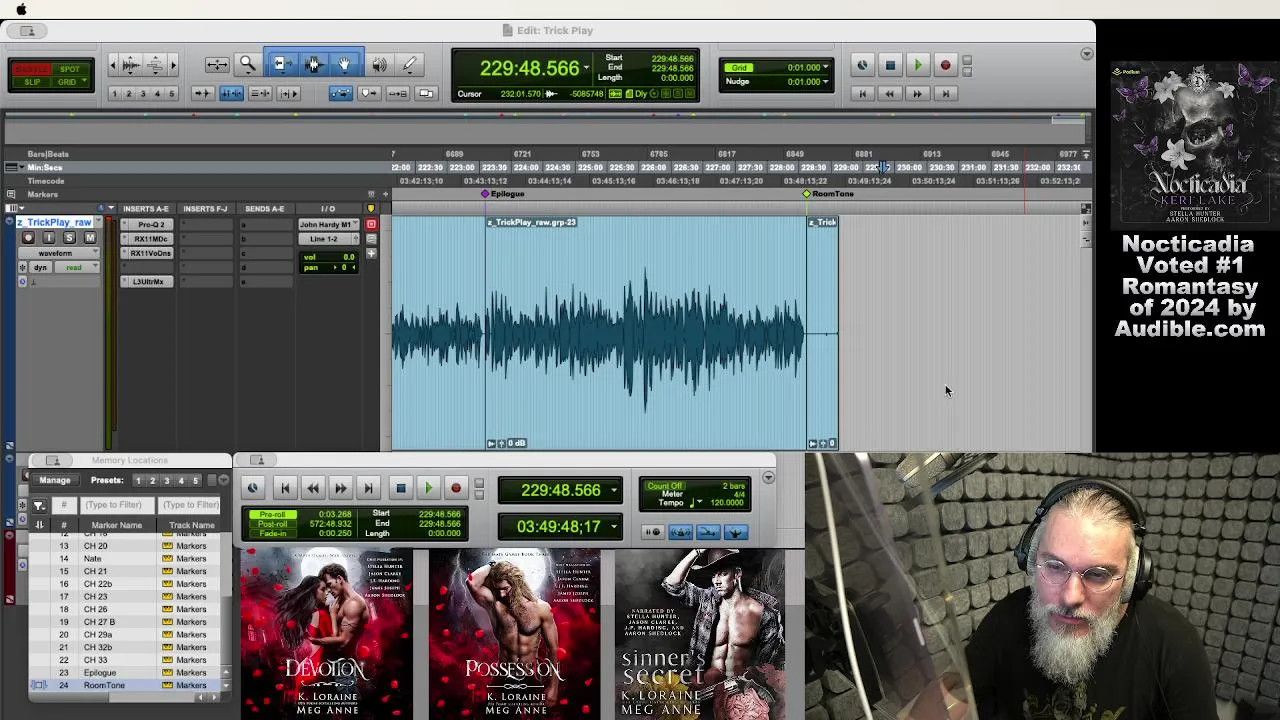1280x720 pixels.
Task: Open Nudge value dropdown
Action: pos(826,82)
